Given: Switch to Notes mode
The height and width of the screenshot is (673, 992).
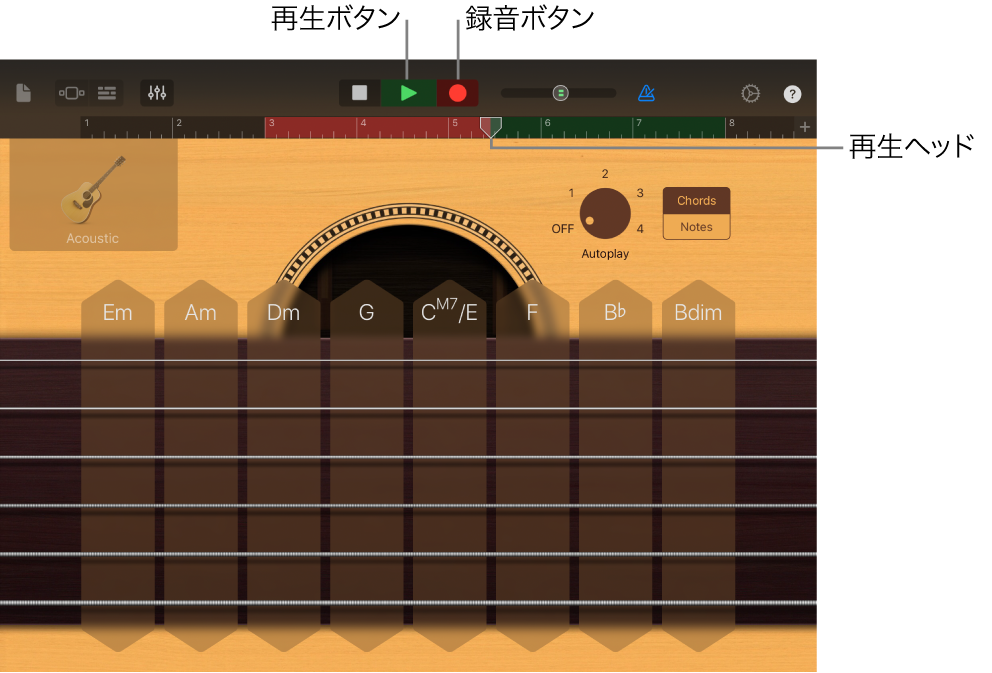Looking at the screenshot, I should pos(697,227).
